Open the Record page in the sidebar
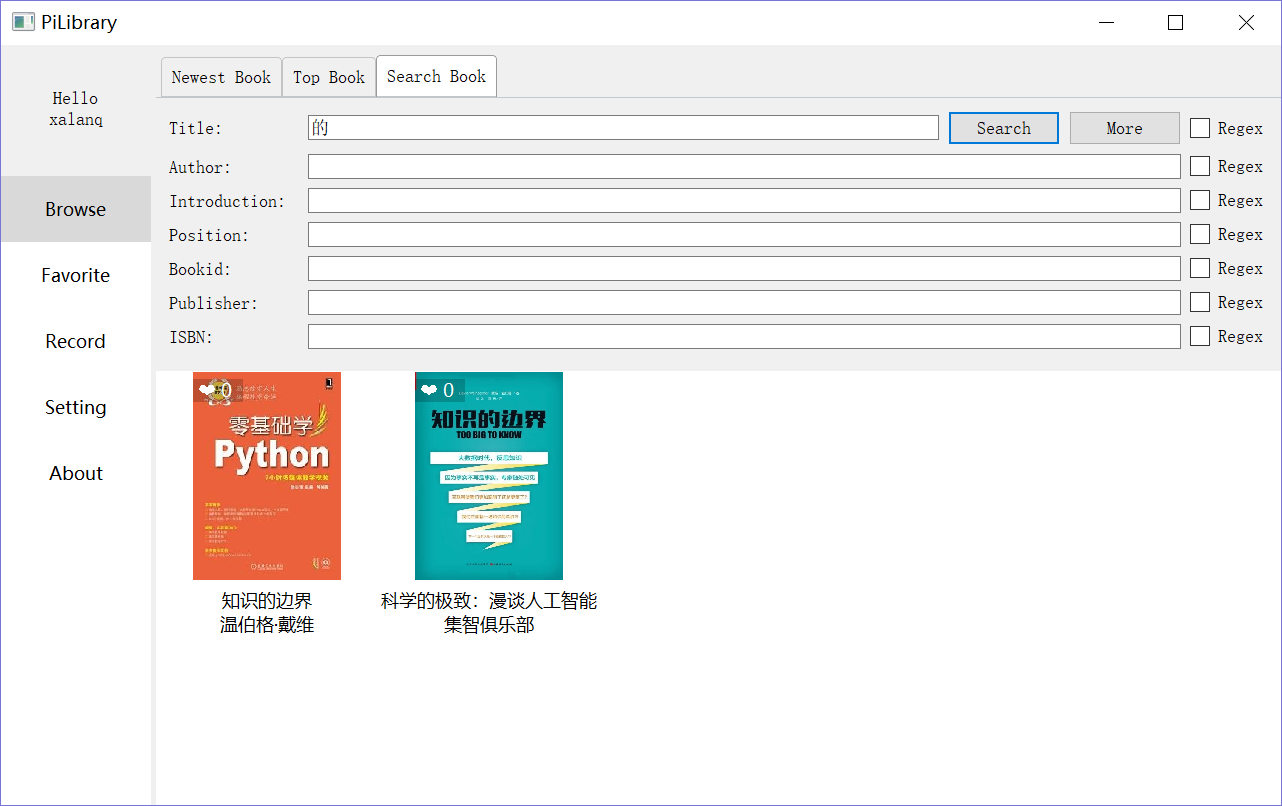 pyautogui.click(x=76, y=341)
